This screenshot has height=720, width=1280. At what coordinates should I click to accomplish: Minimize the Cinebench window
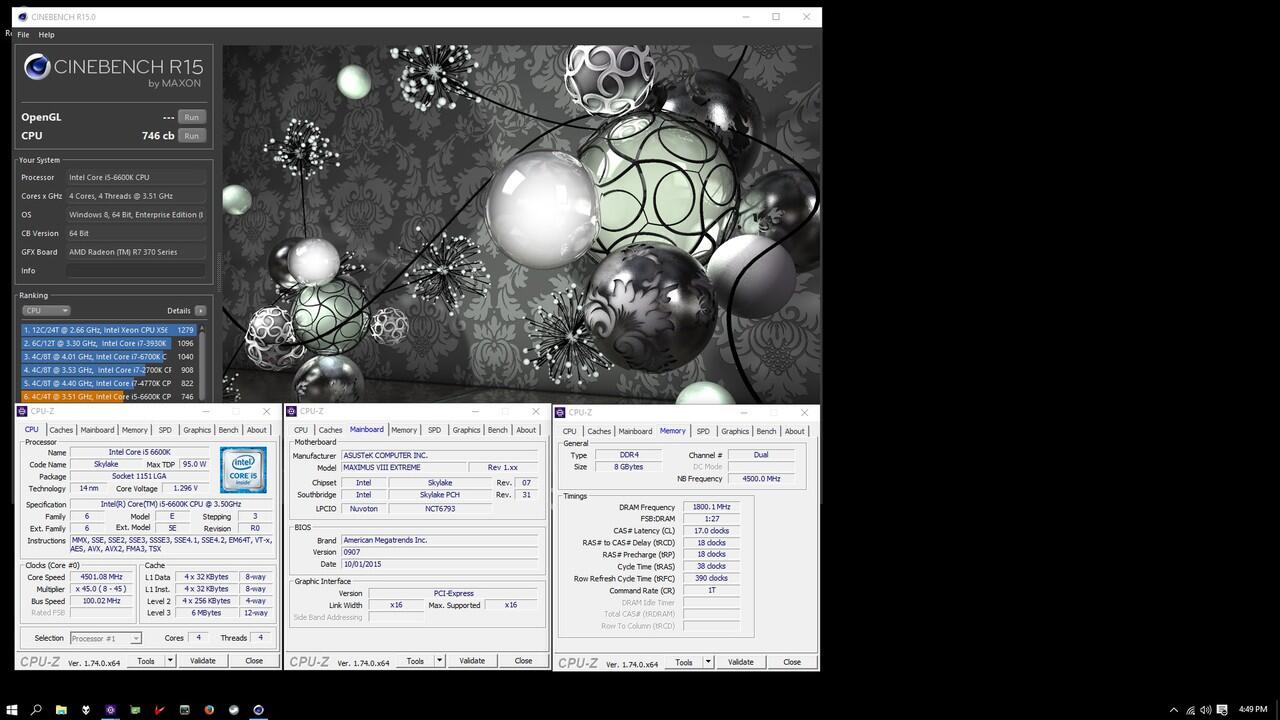(746, 17)
